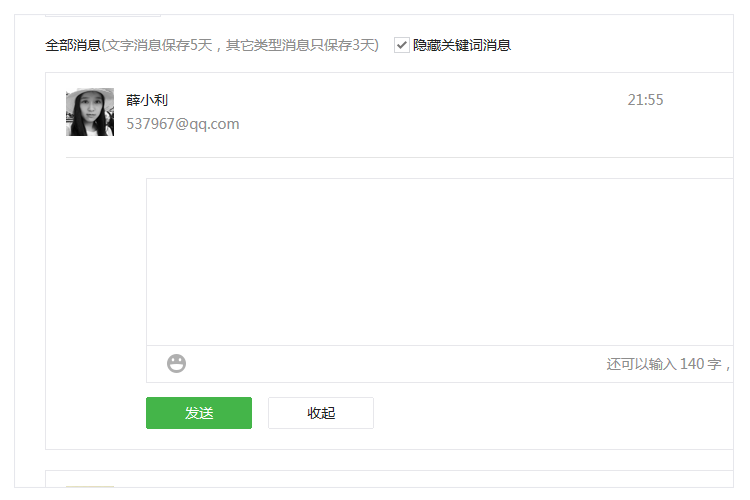
Task: Click the partially visible next message card
Action: [400, 480]
